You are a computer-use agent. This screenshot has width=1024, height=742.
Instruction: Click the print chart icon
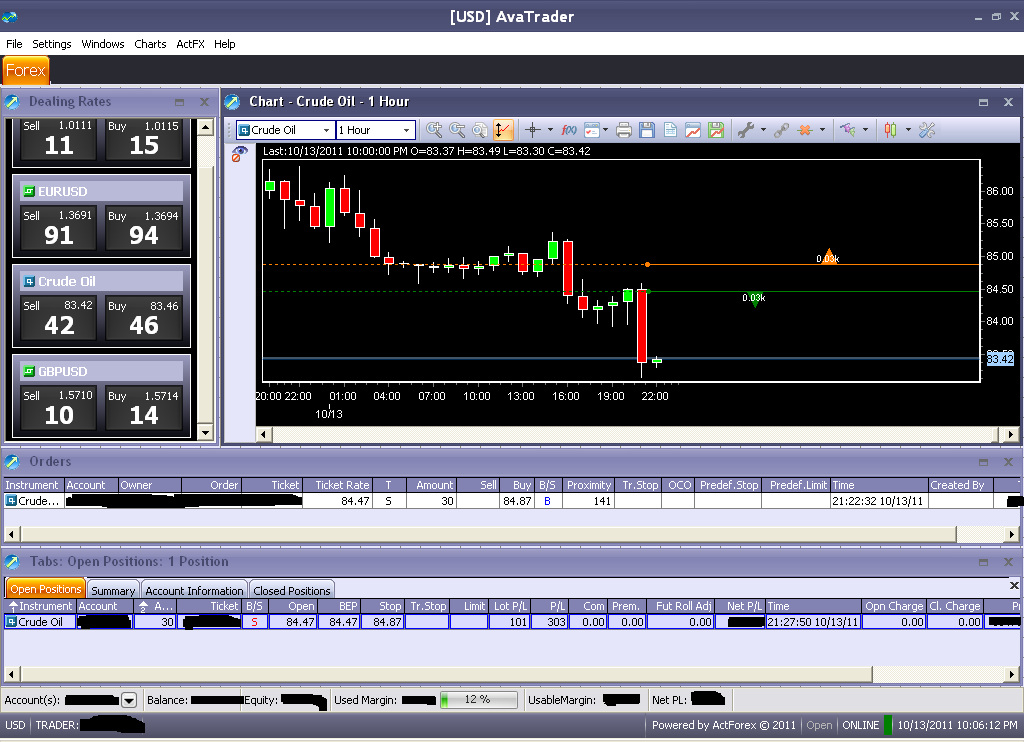(624, 130)
